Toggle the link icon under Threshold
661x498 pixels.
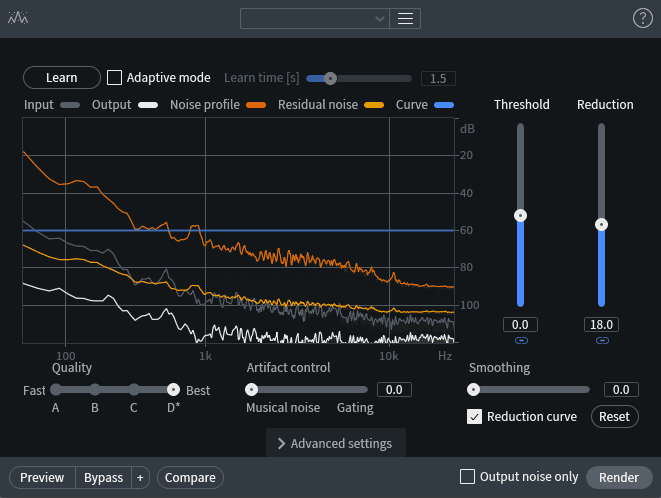click(521, 340)
